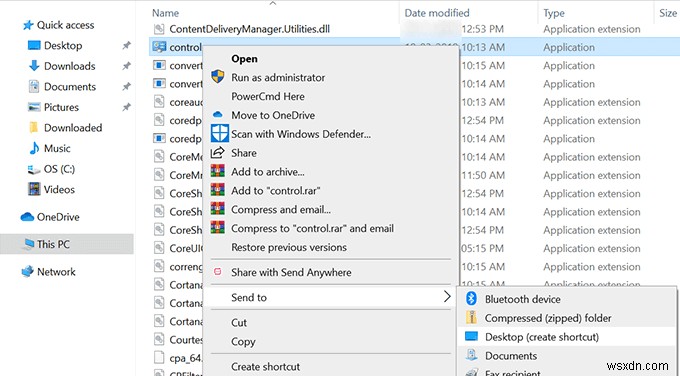Click the OneDrive cloud icon in sidebar
Image resolution: width=680 pixels, height=376 pixels.
[x=27, y=217]
